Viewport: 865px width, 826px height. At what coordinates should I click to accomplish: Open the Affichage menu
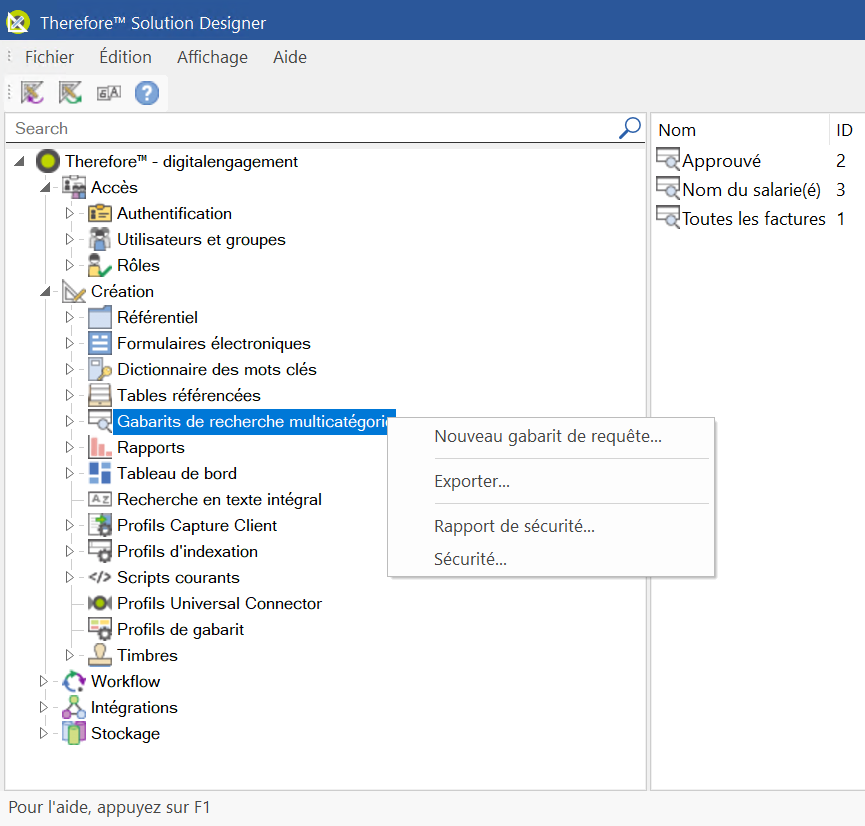(212, 57)
